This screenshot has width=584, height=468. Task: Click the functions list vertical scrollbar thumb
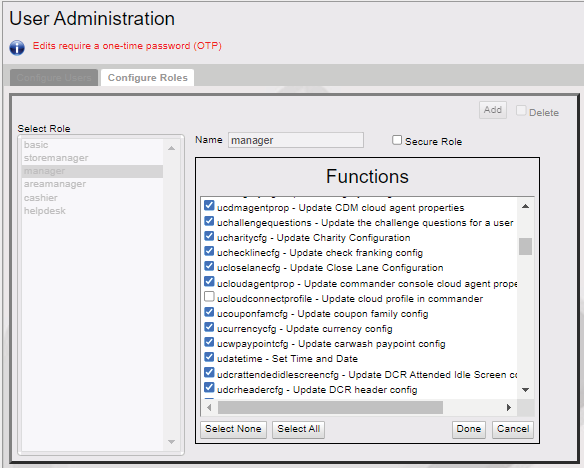526,246
